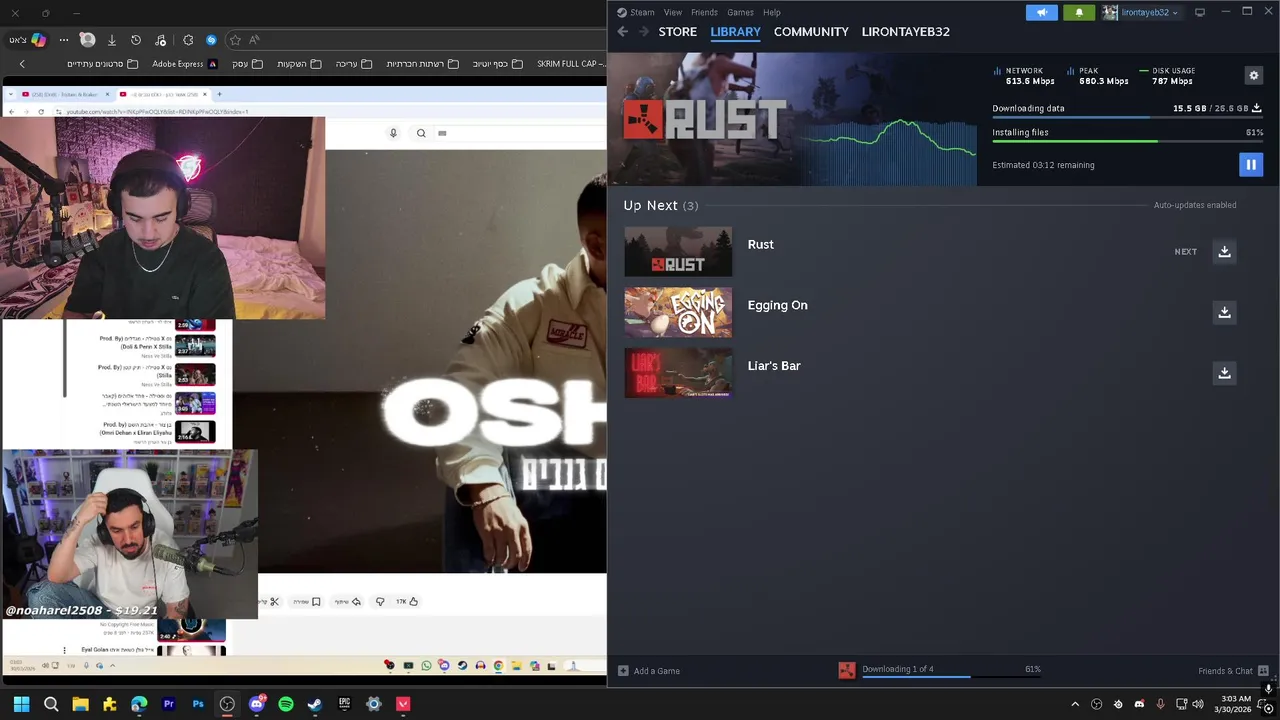
Task: Click the Downloading 1 of 4 status
Action: pyautogui.click(x=898, y=669)
